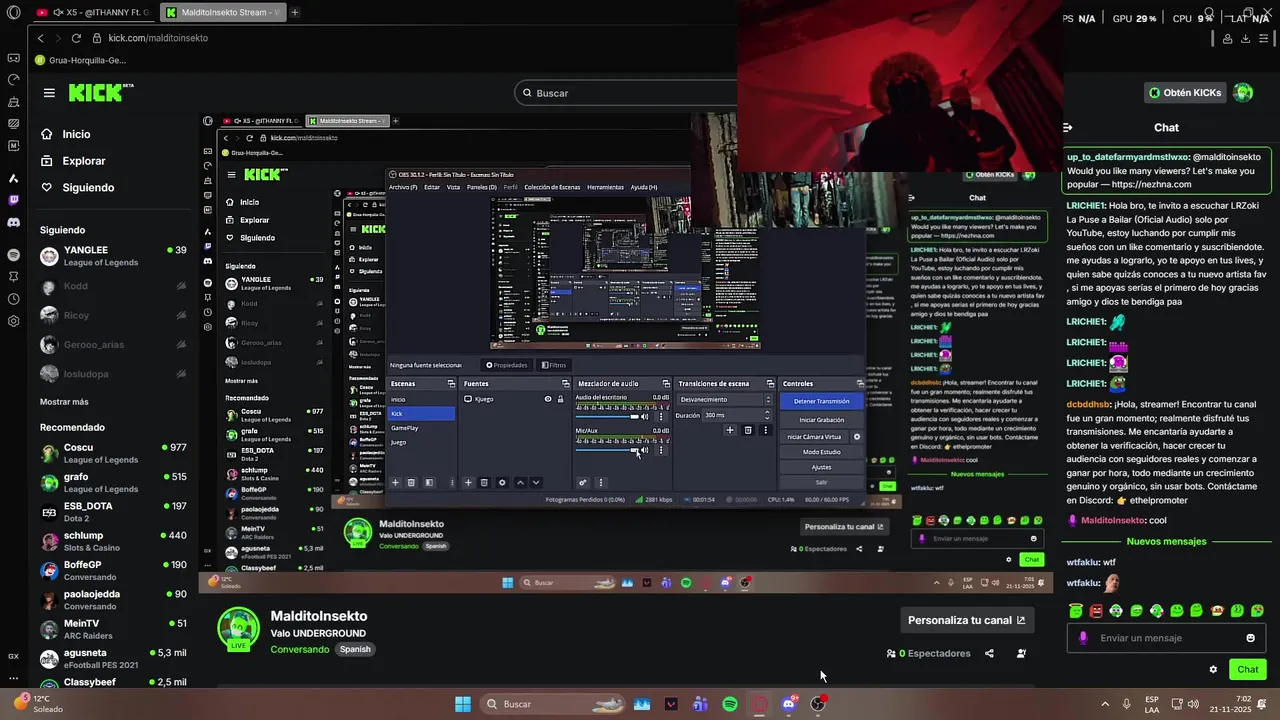Go back with the browser back arrow
The width and height of the screenshot is (1280, 720).
tap(40, 38)
